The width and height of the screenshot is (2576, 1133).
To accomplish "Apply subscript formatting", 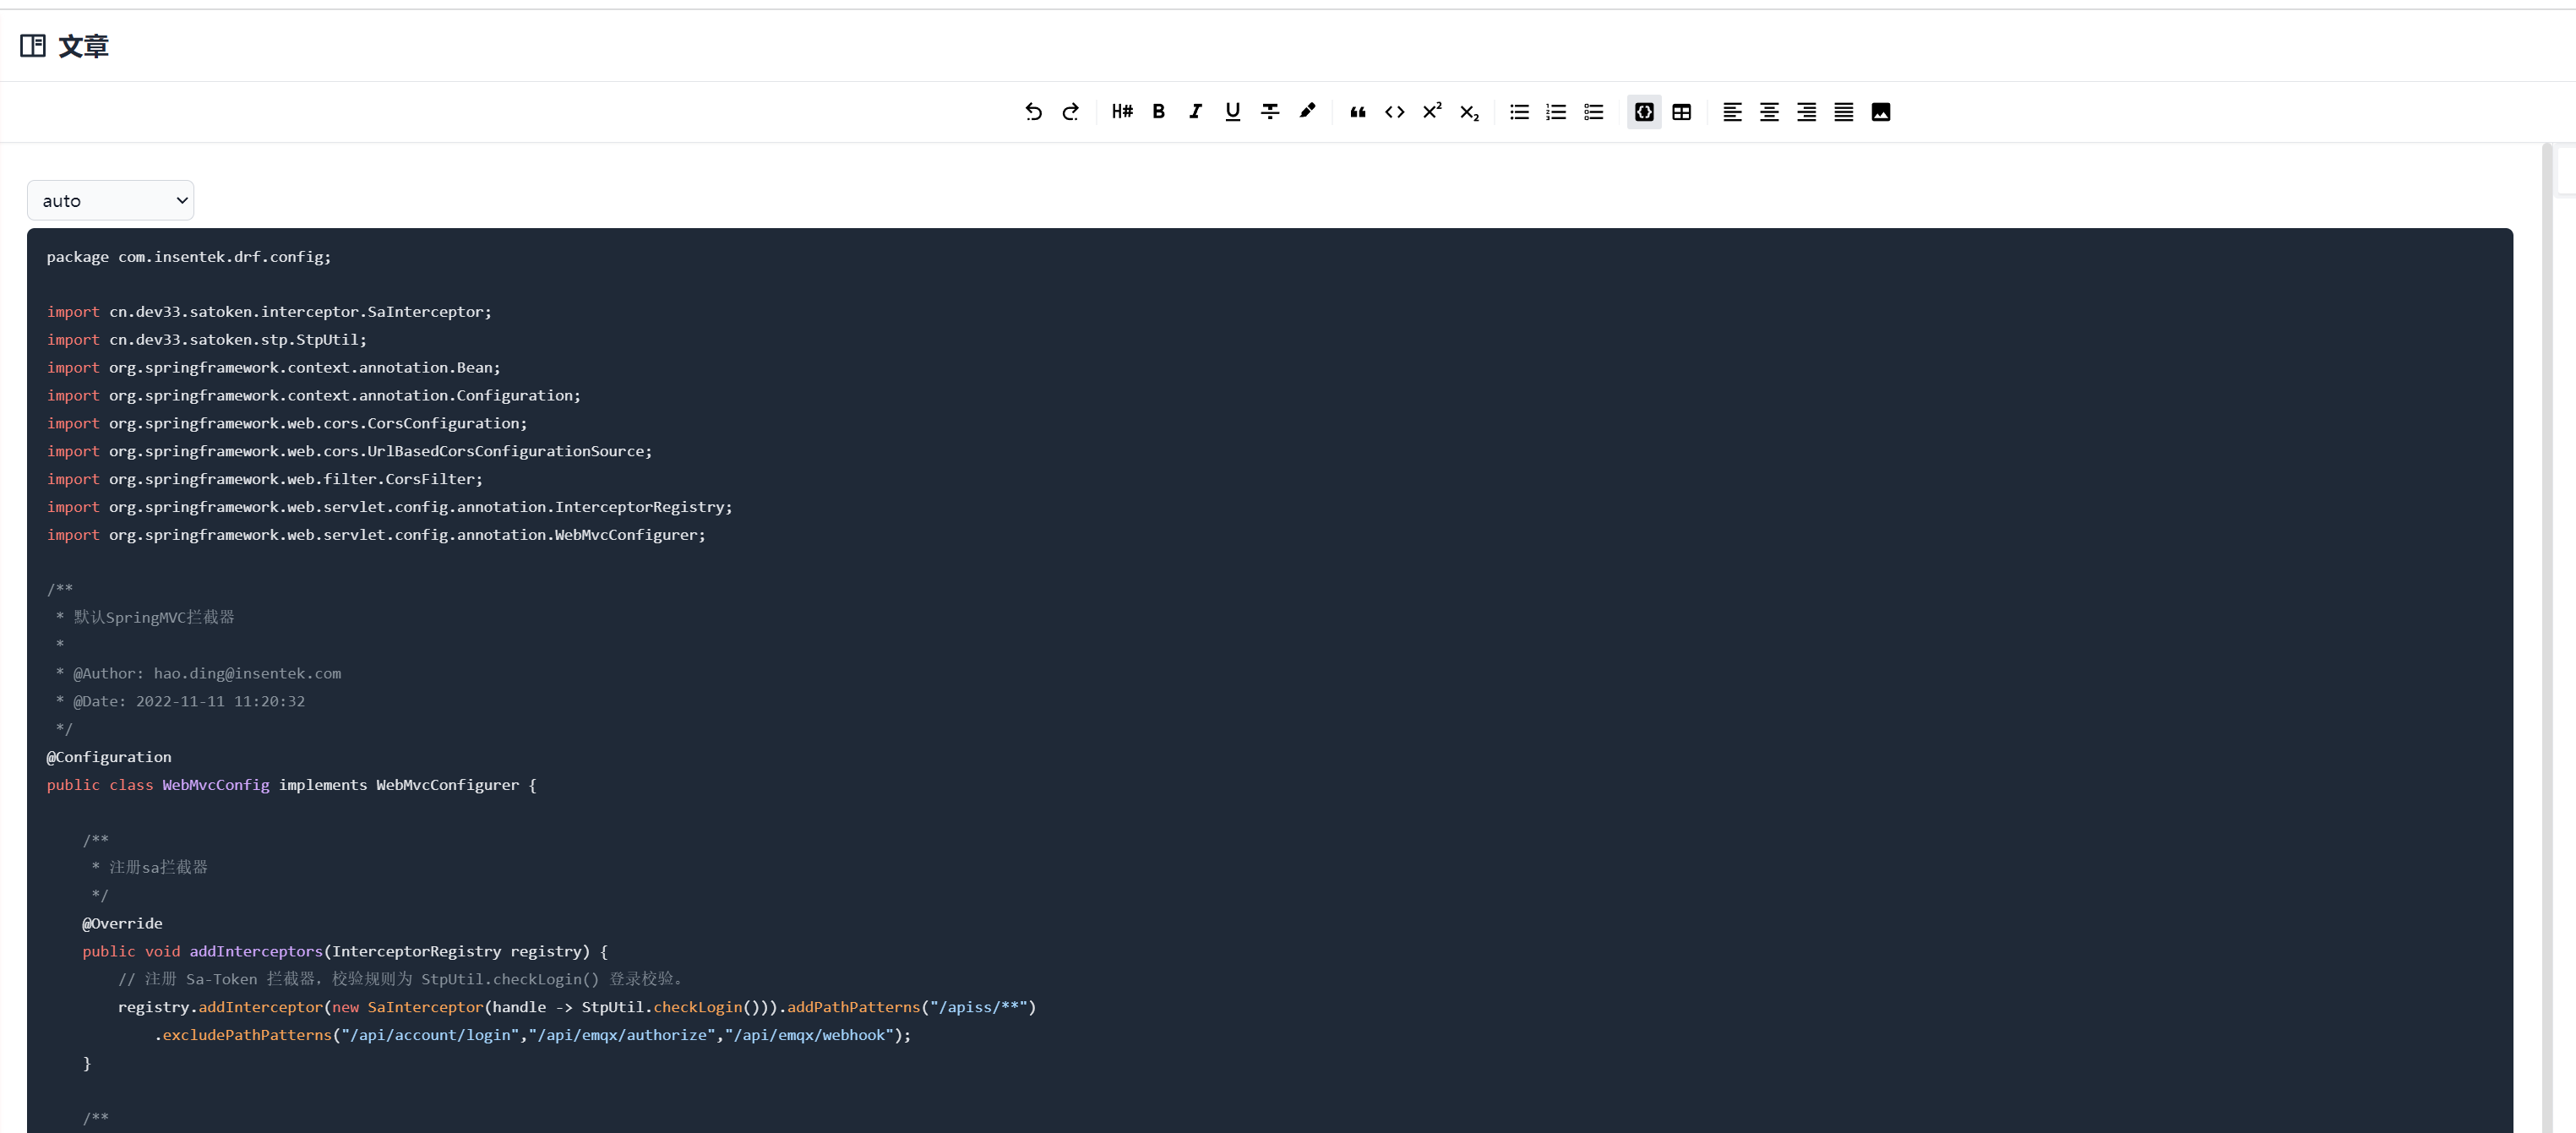I will tap(1469, 112).
